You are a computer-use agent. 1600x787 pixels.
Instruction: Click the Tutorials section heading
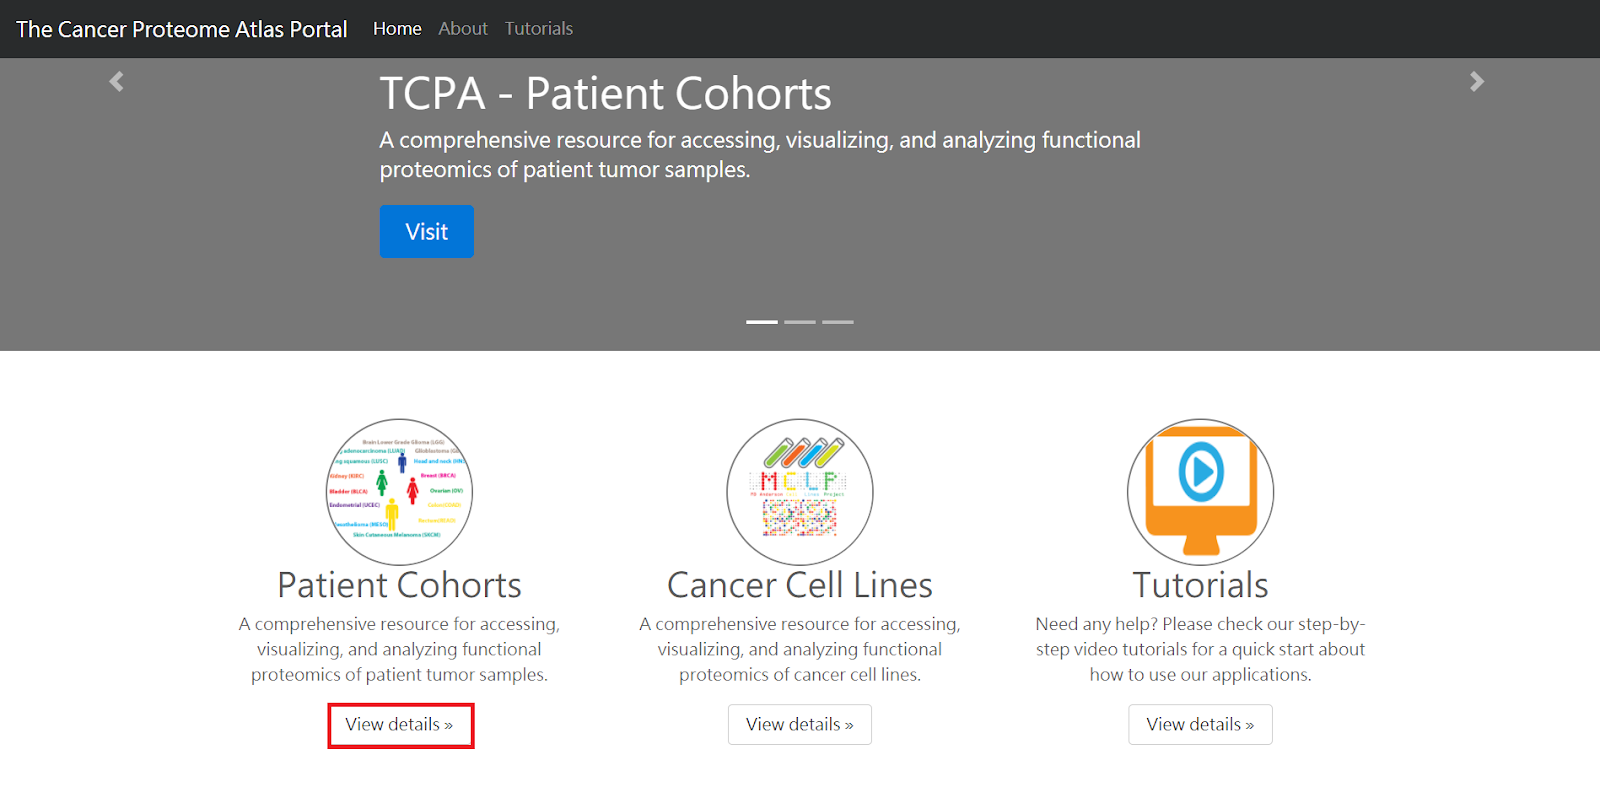pyautogui.click(x=1200, y=585)
